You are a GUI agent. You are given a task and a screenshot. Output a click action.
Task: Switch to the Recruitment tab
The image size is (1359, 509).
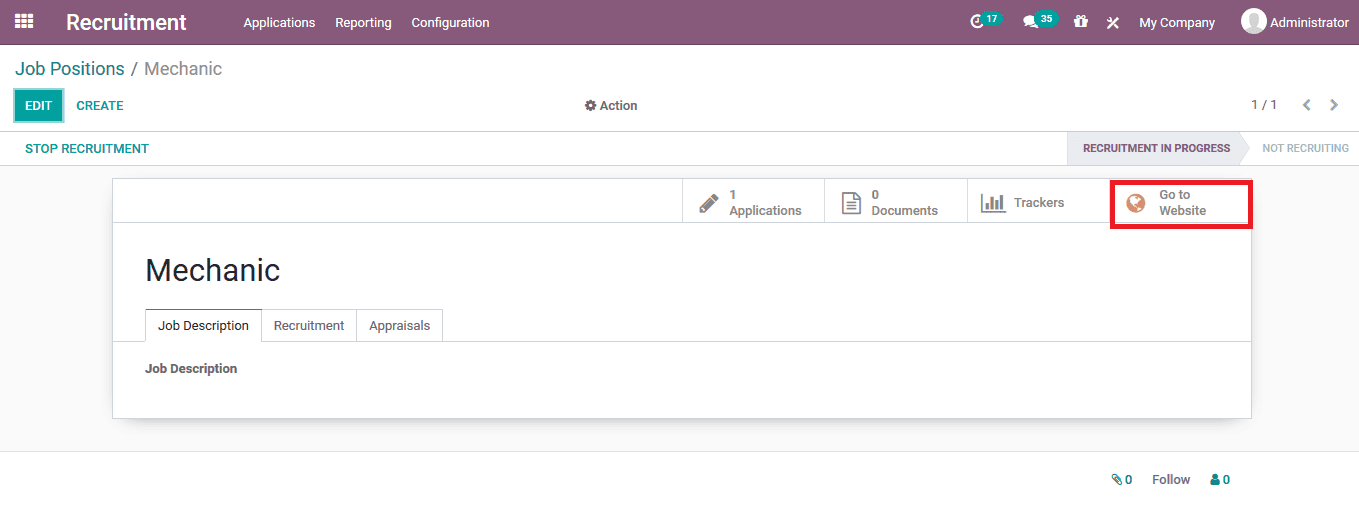(309, 325)
